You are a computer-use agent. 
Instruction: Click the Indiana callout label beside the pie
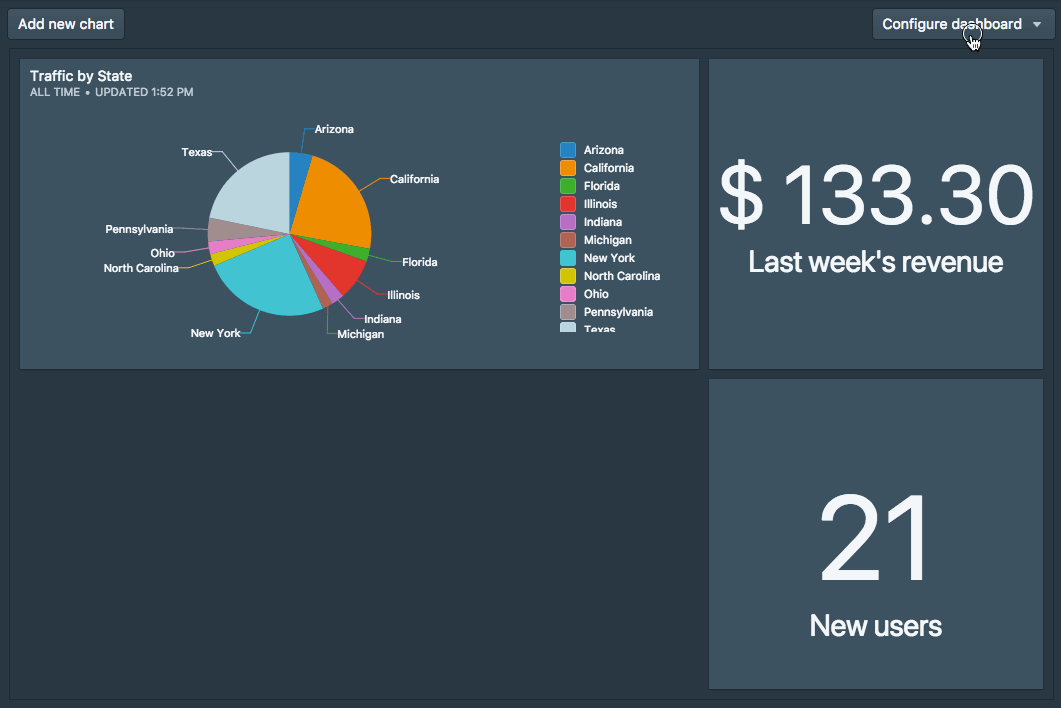(383, 319)
